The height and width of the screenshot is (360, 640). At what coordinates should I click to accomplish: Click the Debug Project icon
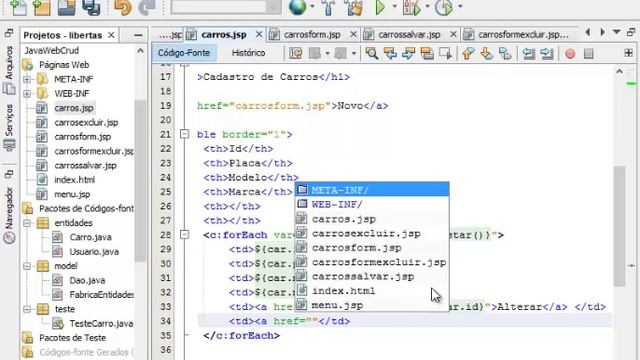point(411,7)
